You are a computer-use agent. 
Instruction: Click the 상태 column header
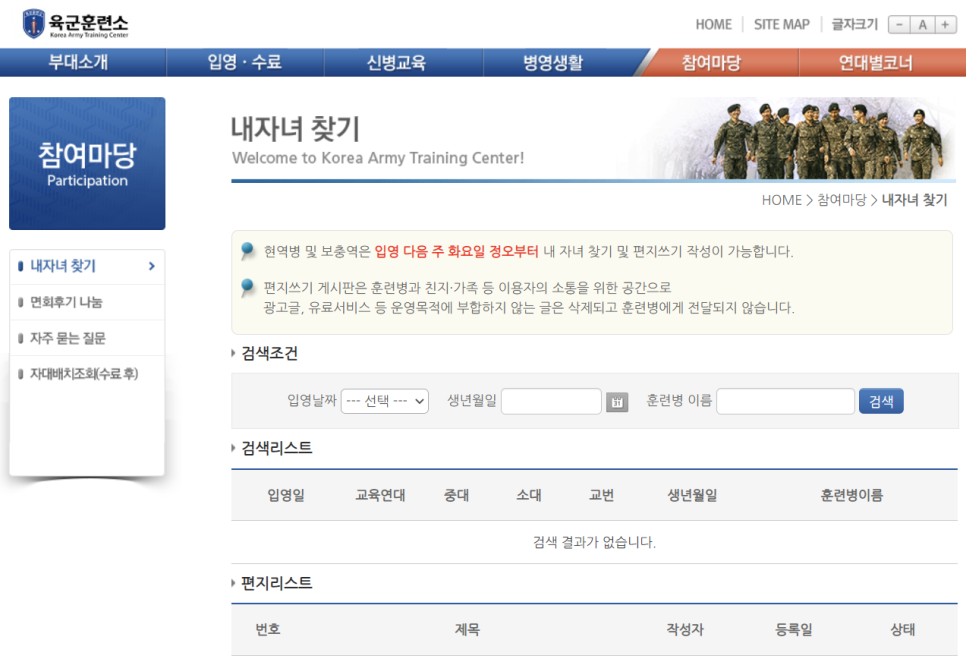tap(903, 629)
